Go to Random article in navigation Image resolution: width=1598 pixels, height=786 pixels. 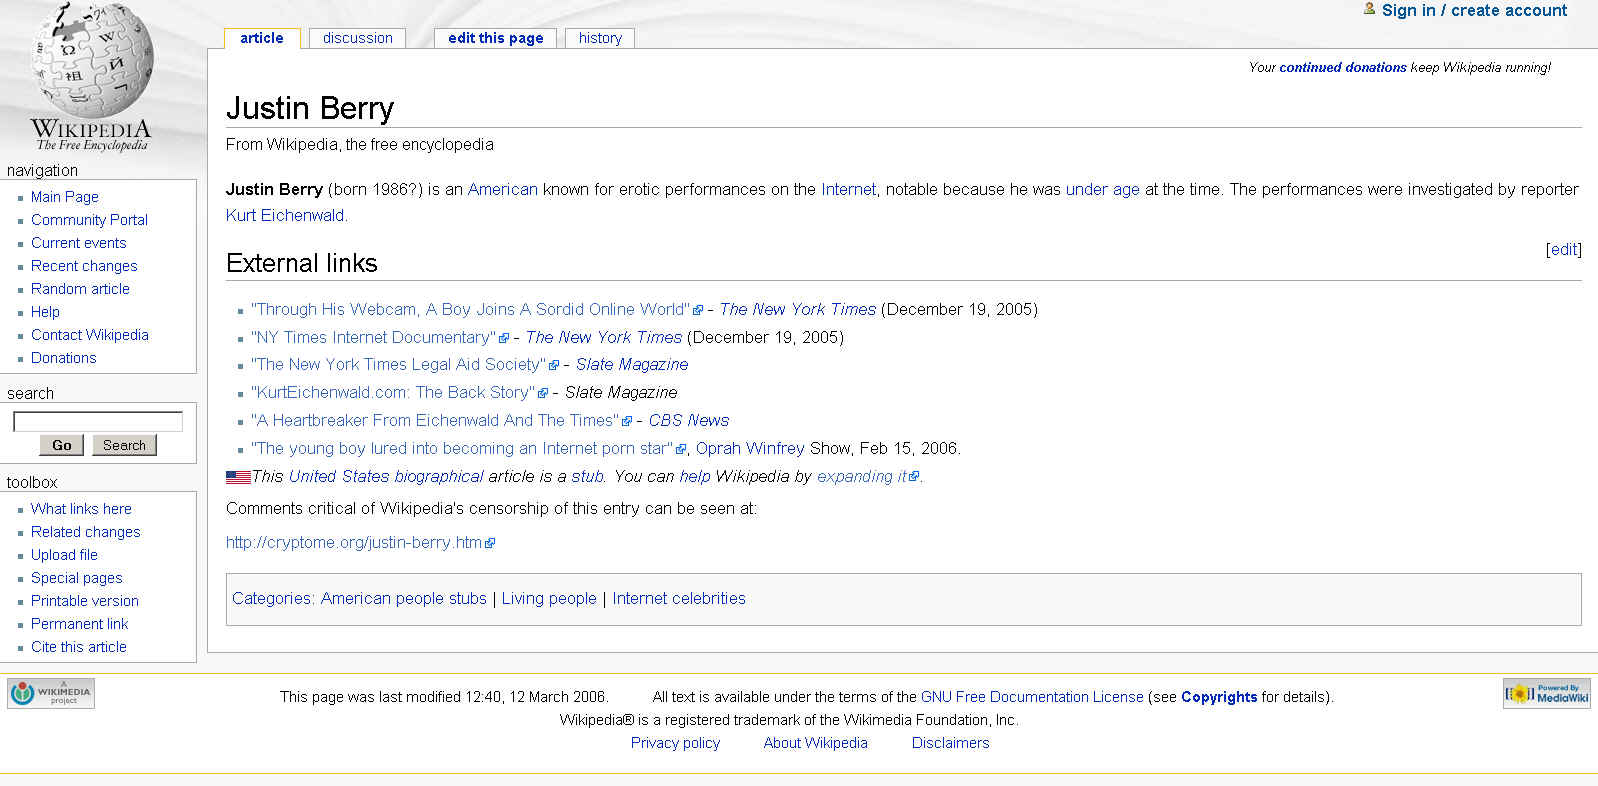pos(80,289)
